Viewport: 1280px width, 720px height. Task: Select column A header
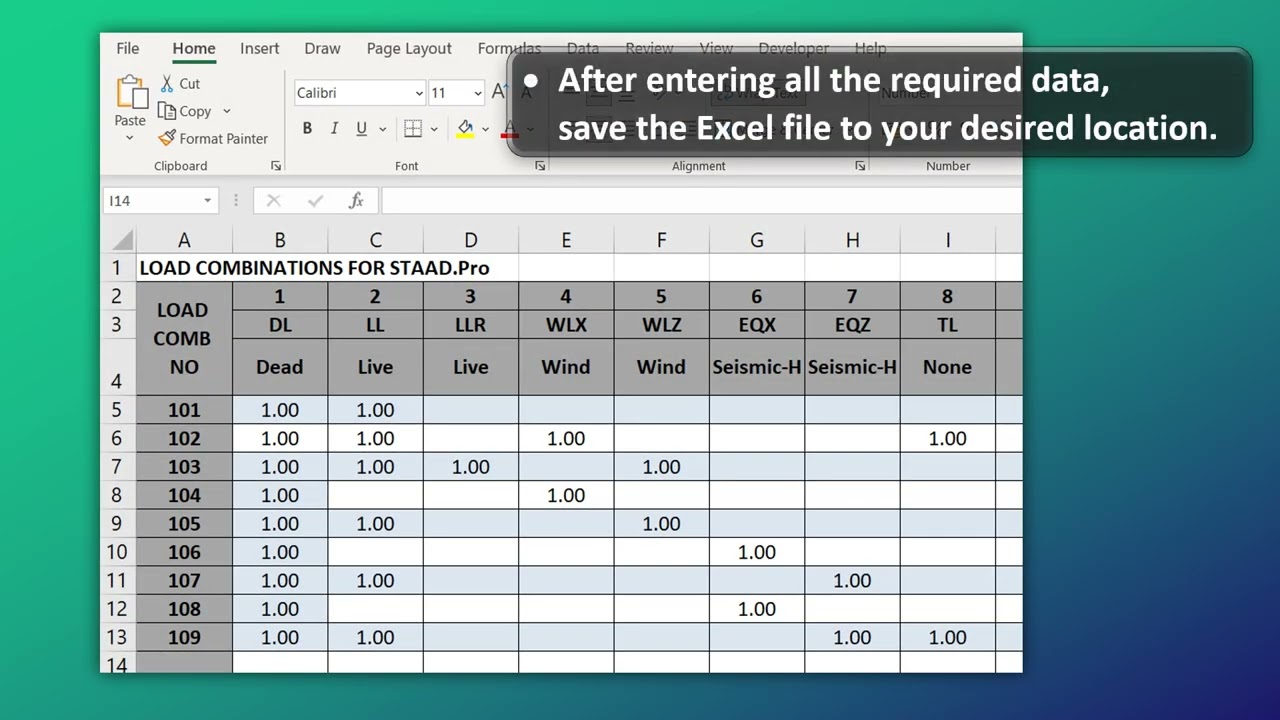[x=184, y=240]
